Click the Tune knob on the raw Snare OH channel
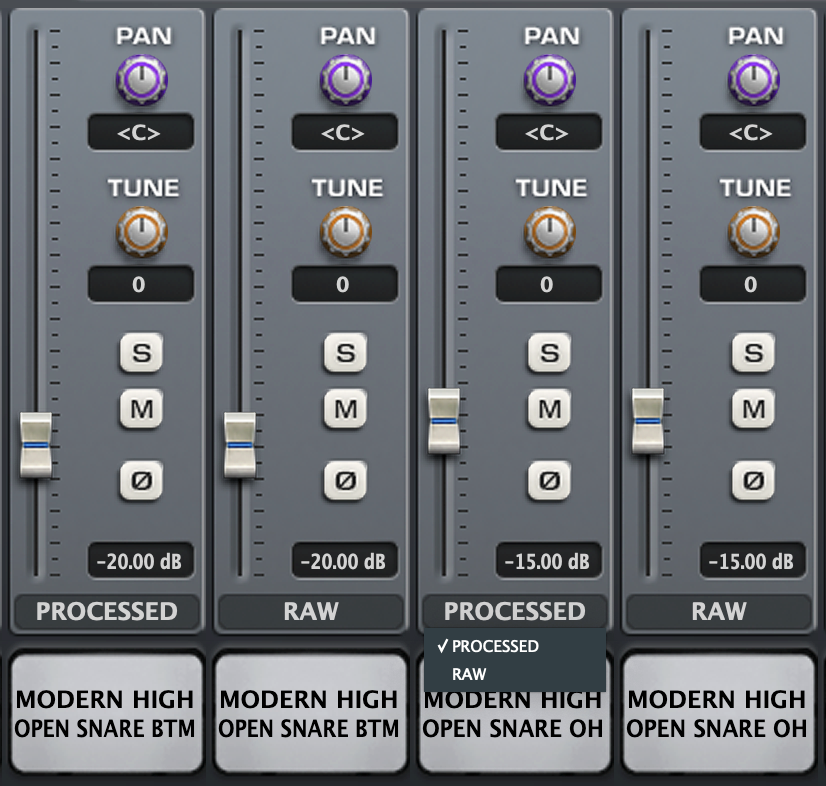Screen dimensions: 826x786 pyautogui.click(x=753, y=232)
